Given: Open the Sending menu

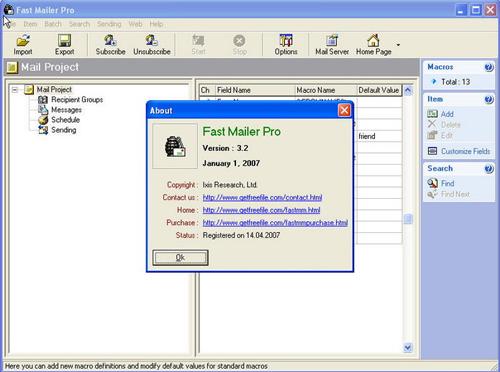Looking at the screenshot, I should (109, 24).
